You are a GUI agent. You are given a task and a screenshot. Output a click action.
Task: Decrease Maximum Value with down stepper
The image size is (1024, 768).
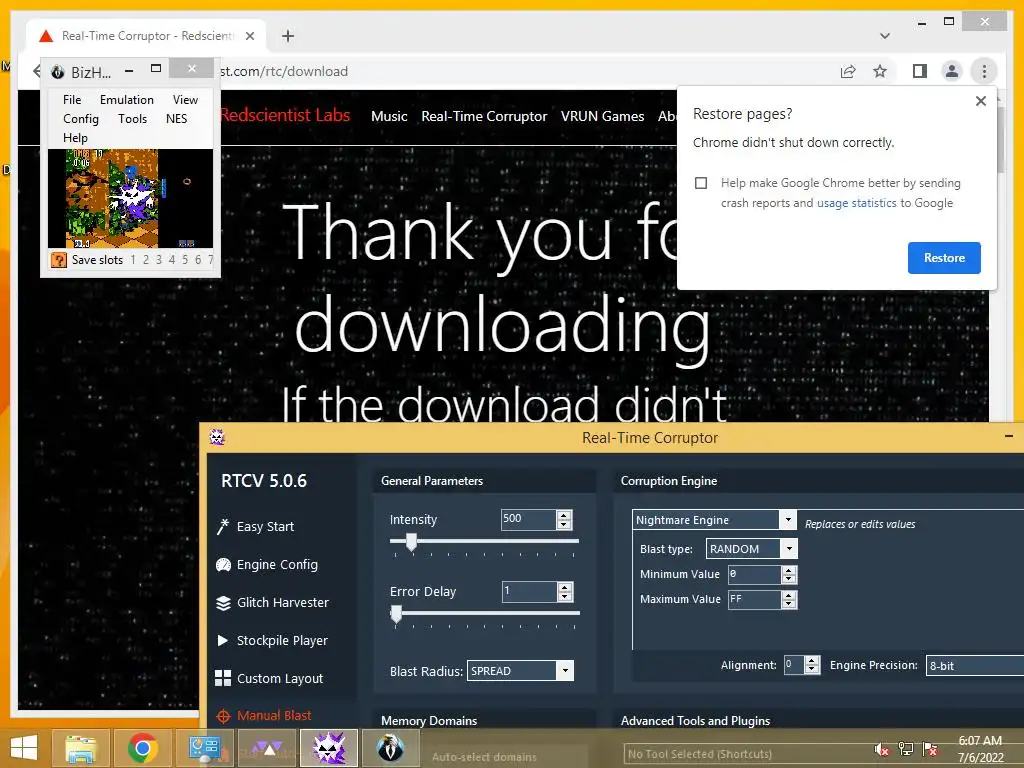point(789,603)
